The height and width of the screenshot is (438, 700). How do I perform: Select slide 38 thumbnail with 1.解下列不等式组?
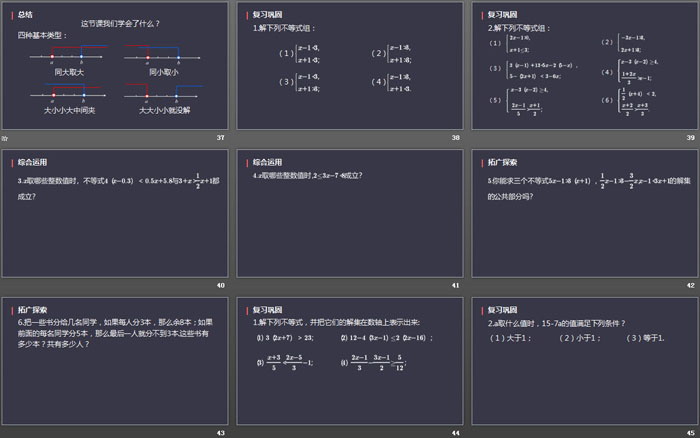point(350,66)
